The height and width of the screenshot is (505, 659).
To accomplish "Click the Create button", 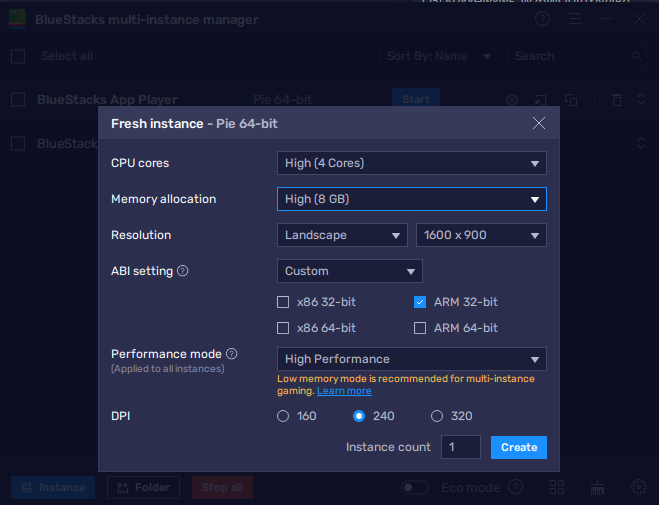I will [519, 447].
